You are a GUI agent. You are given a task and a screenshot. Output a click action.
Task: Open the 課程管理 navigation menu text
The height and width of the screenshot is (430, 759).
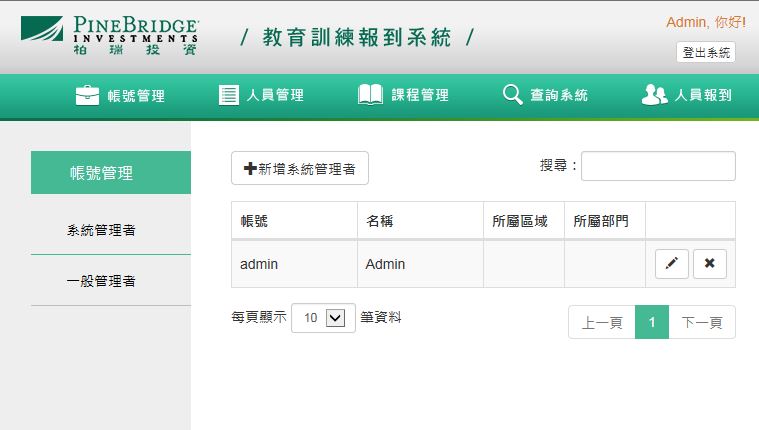click(420, 95)
